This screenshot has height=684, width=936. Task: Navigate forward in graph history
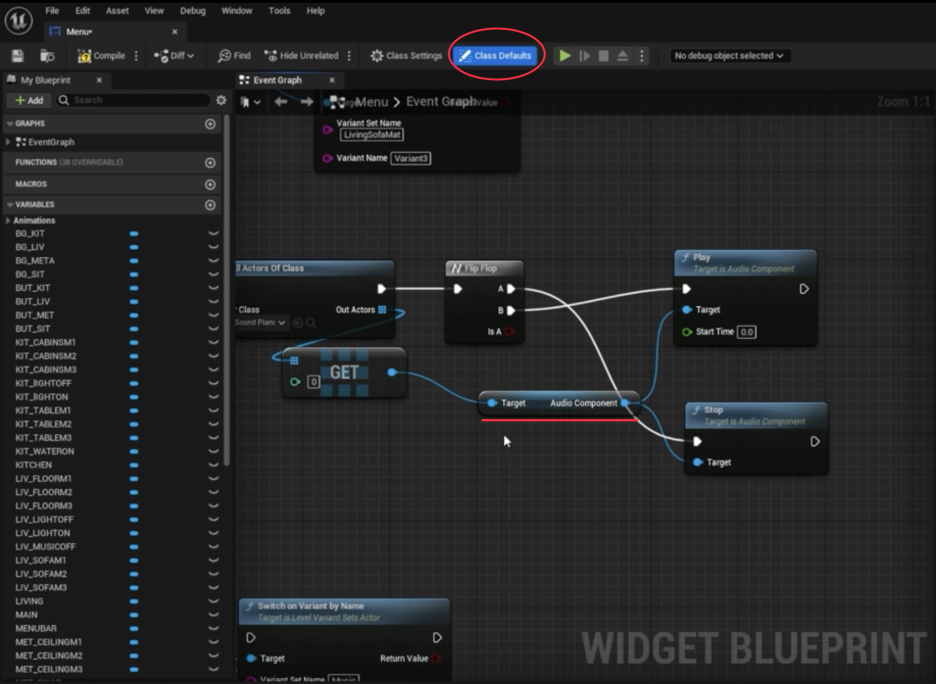point(307,102)
